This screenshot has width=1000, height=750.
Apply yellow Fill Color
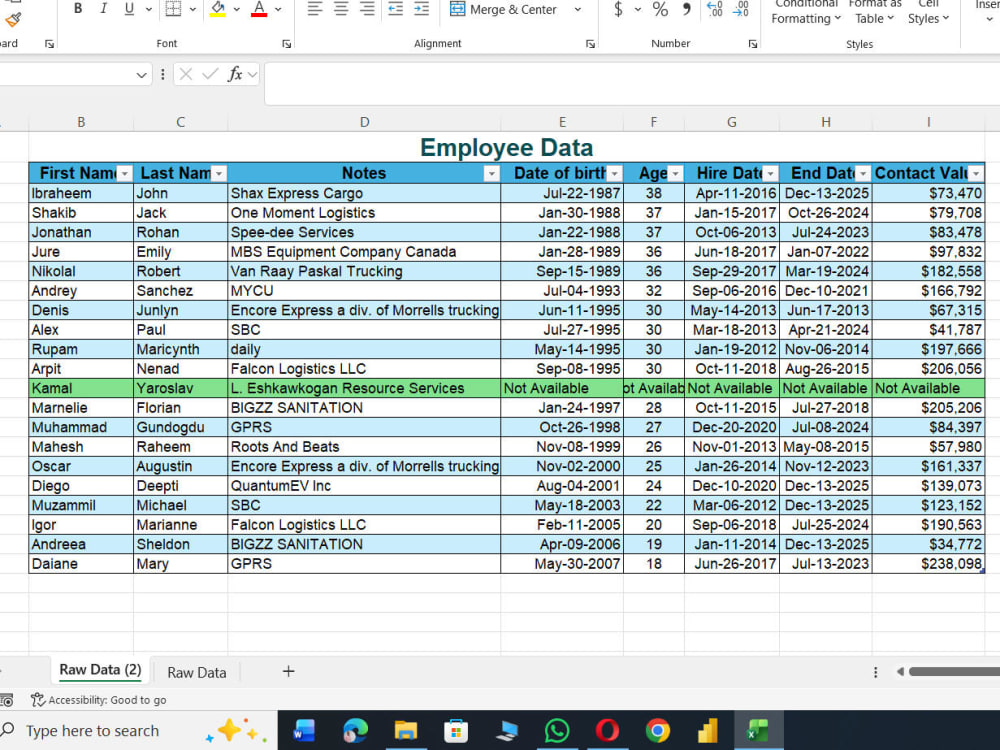218,9
